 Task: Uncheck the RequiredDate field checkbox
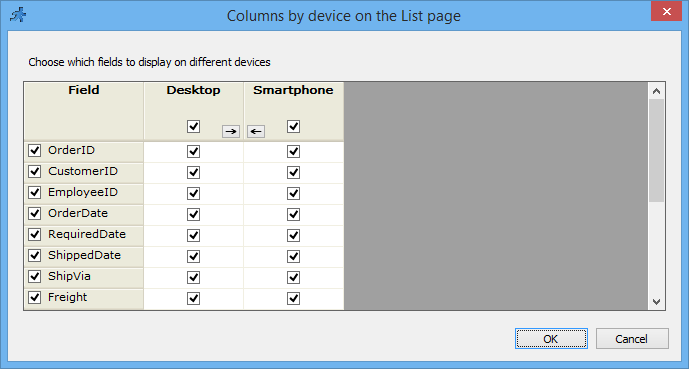coord(34,234)
